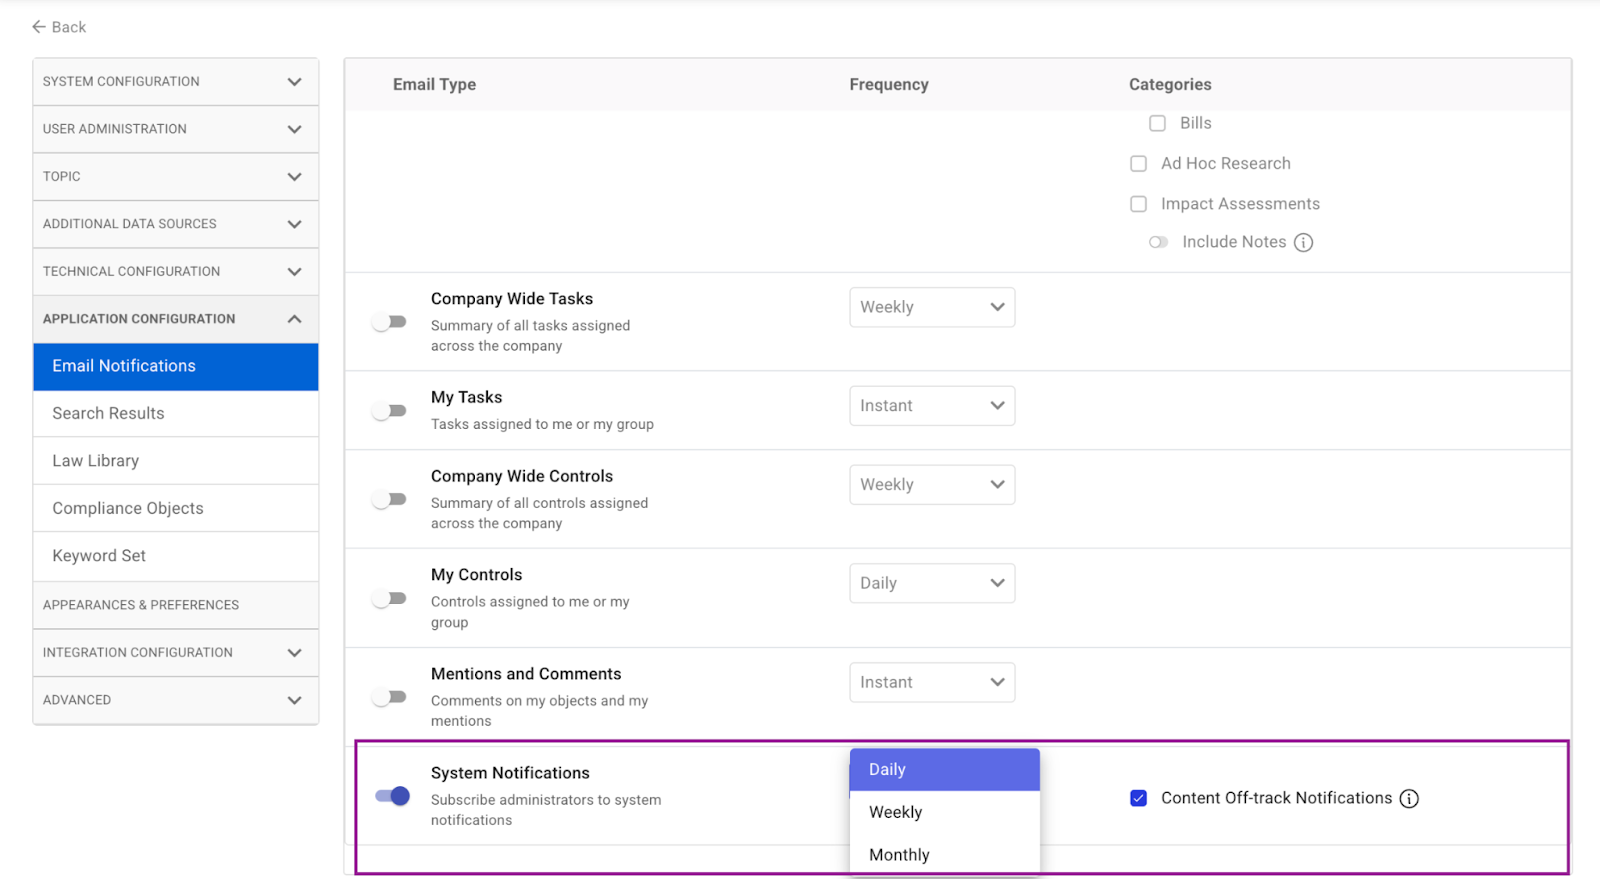Select Weekly in the frequency list
This screenshot has width=1600, height=879.
click(945, 812)
